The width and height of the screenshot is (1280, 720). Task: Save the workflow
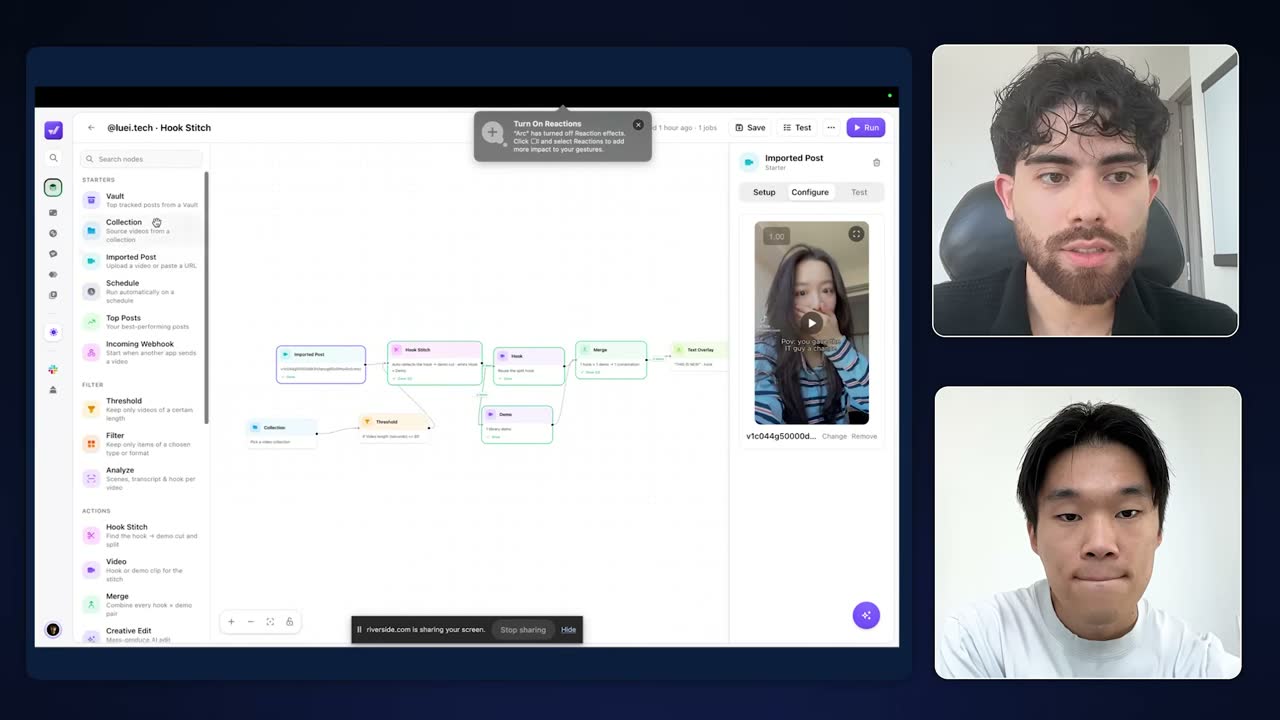tap(750, 128)
